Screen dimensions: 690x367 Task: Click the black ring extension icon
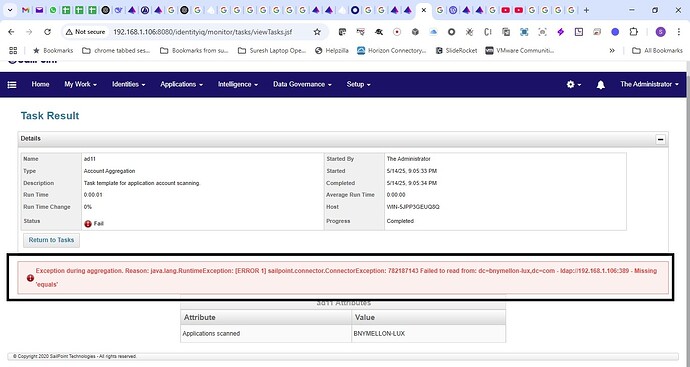pyautogui.click(x=451, y=32)
